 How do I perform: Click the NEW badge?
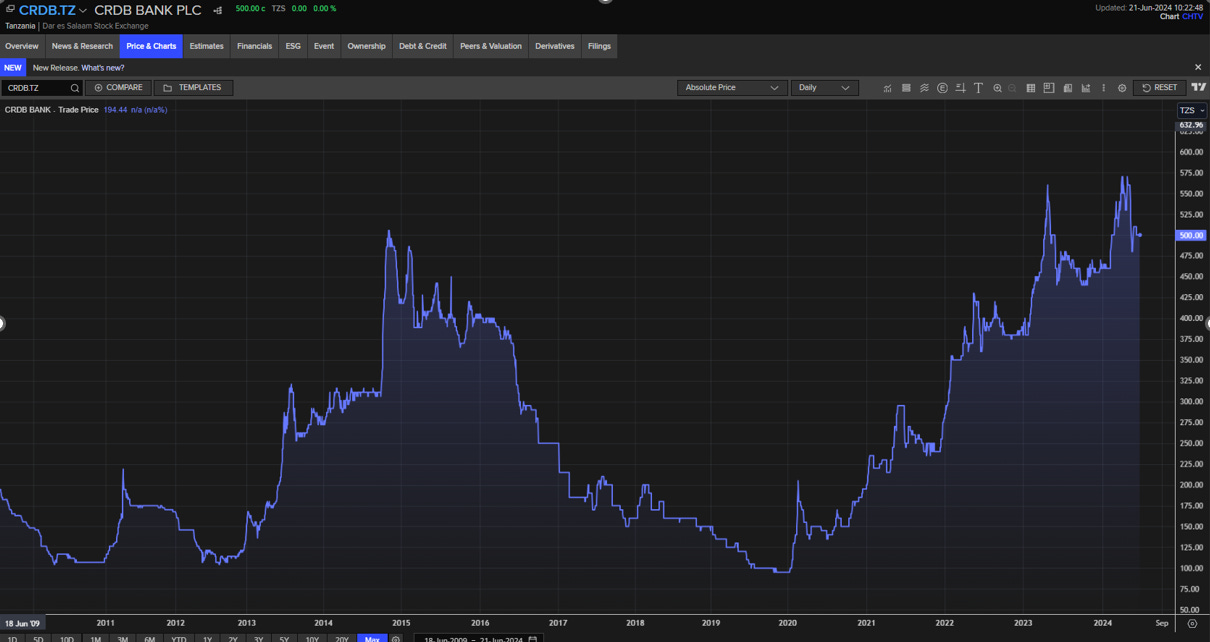(12, 68)
